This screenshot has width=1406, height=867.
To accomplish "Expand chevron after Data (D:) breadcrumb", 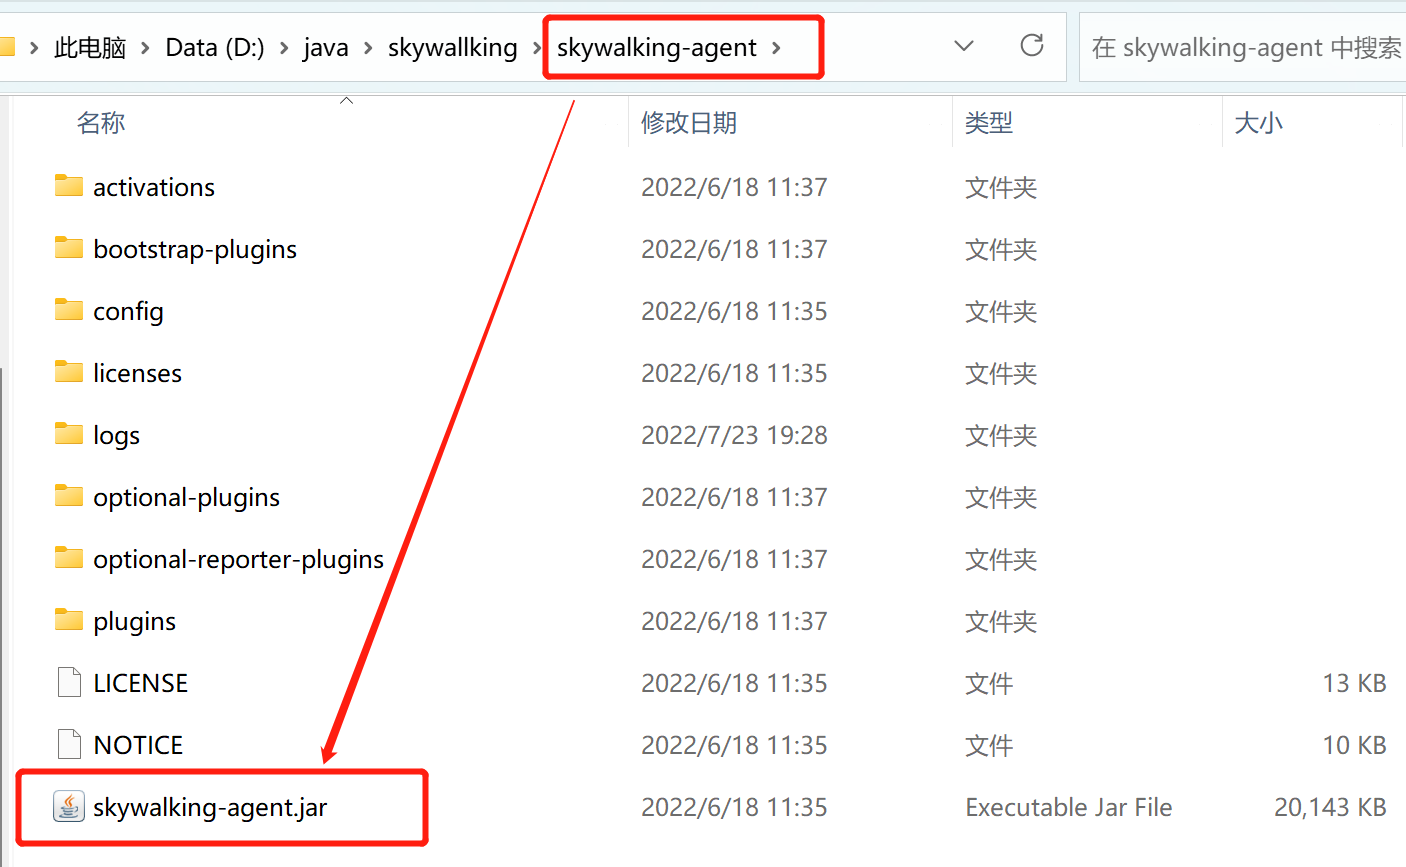I will (x=284, y=47).
